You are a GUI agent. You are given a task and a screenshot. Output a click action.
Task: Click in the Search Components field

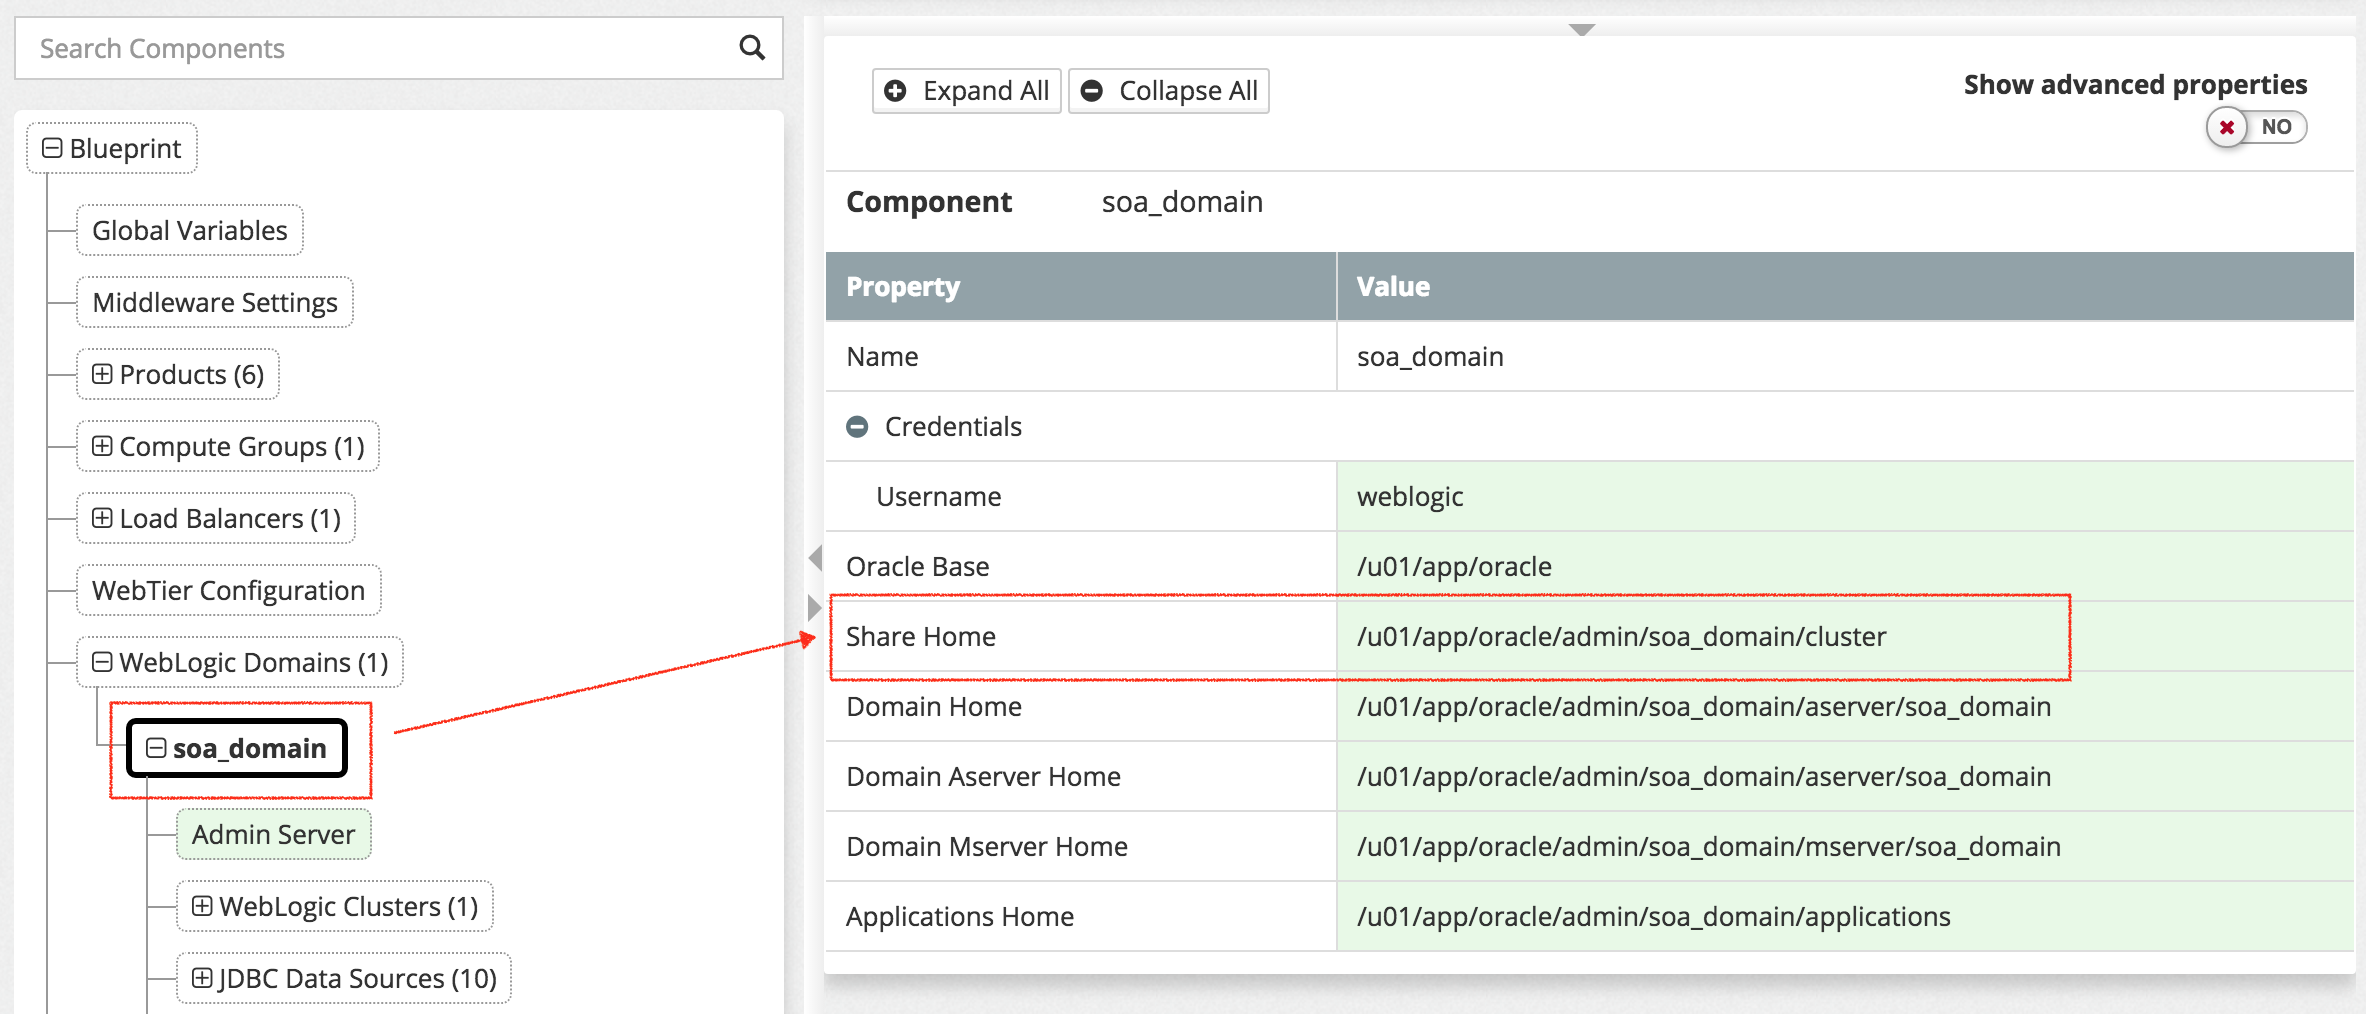(x=380, y=48)
